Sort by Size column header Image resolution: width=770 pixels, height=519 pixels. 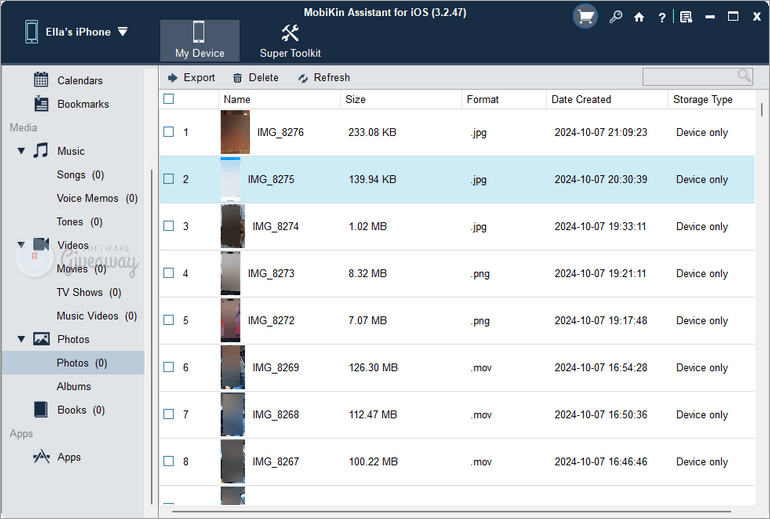(x=401, y=99)
